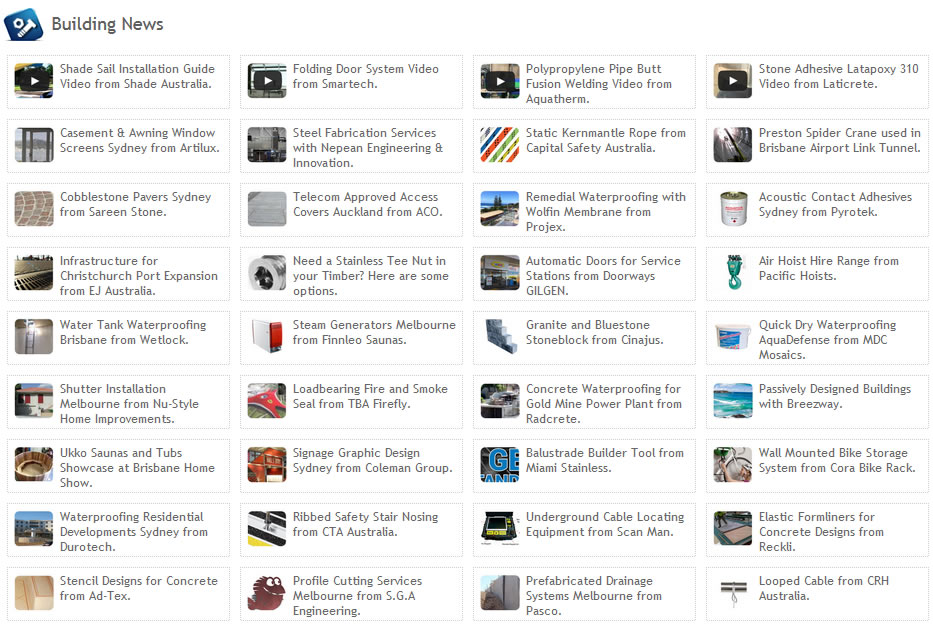Follow 'Telecom Approved Access Covers Auckland' link
This screenshot has height=632, width=933.
(368, 204)
